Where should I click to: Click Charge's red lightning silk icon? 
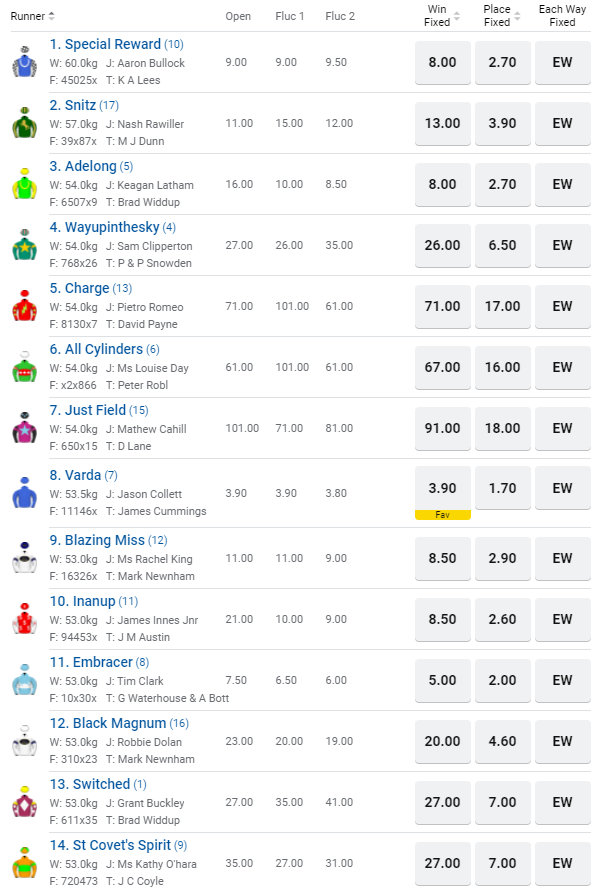(x=24, y=306)
